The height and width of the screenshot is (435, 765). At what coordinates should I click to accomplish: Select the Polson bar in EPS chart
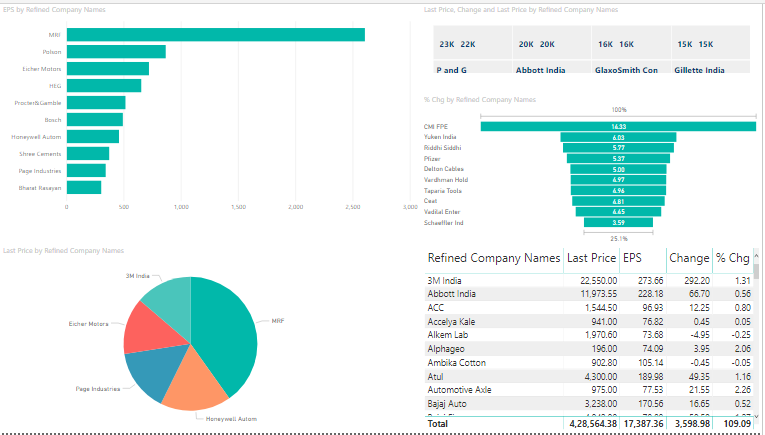coord(116,52)
